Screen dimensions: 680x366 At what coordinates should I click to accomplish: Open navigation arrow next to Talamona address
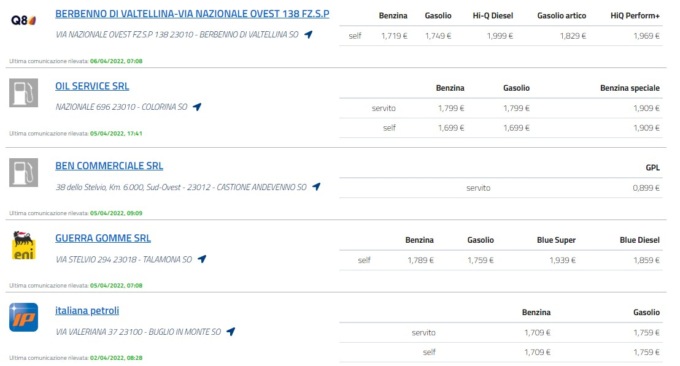pyautogui.click(x=202, y=259)
